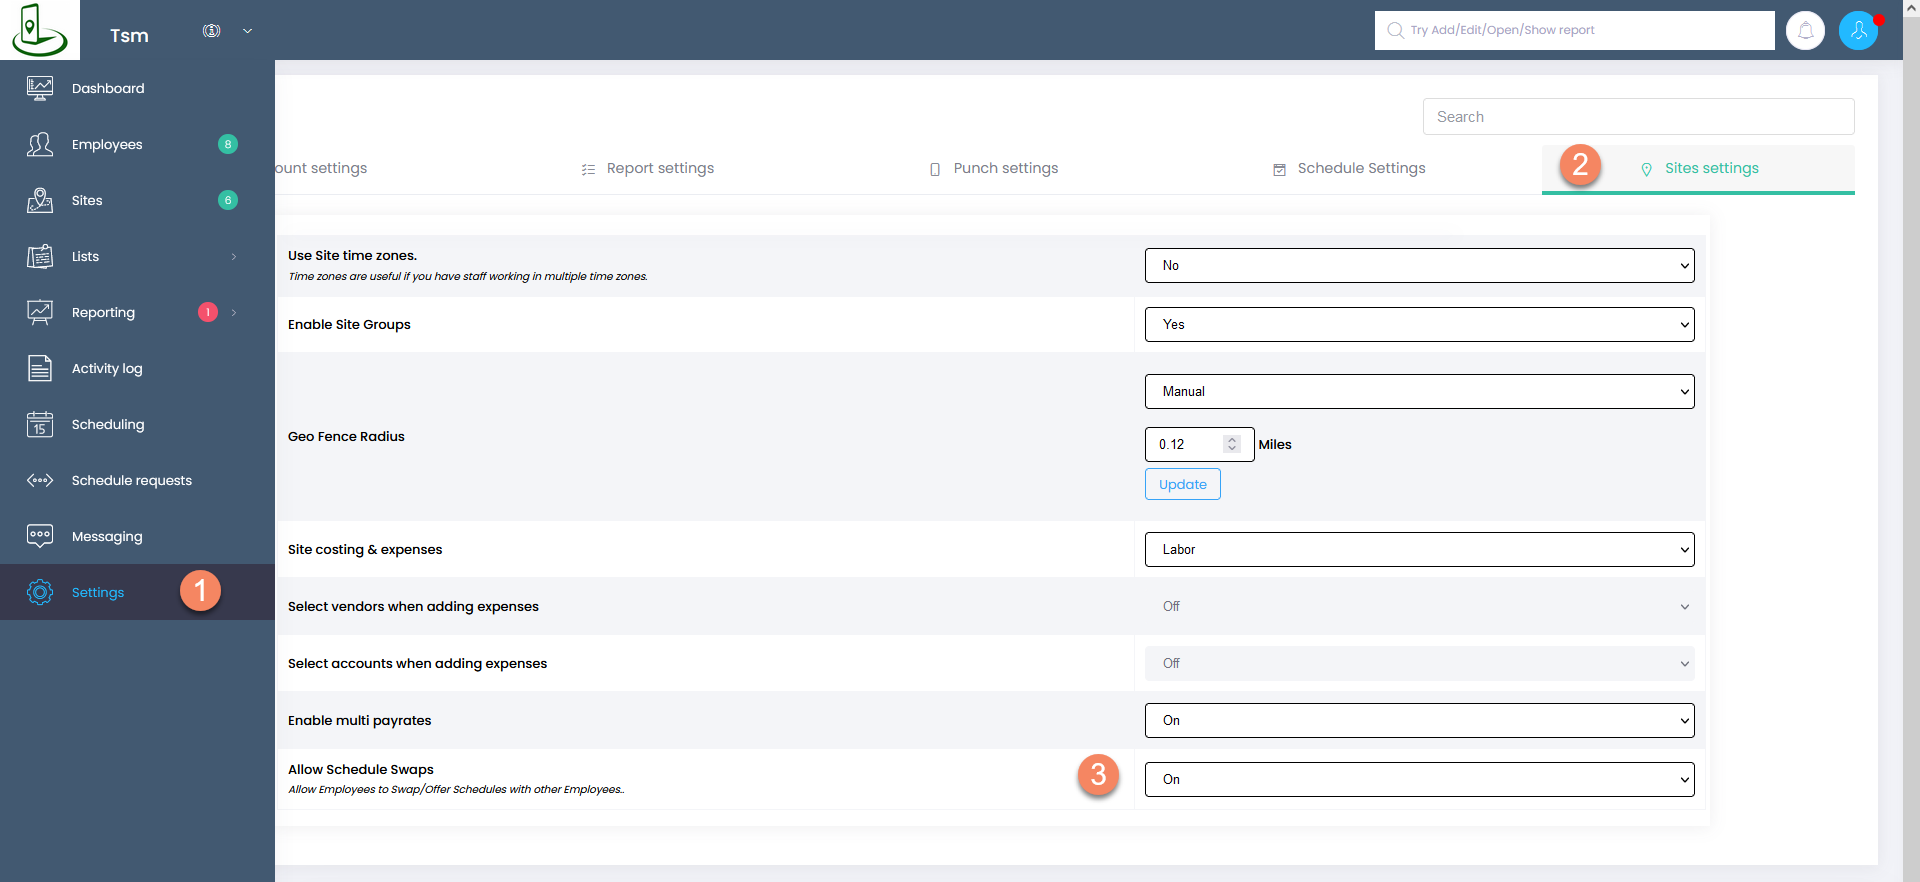Open the user profile avatar

point(1858,30)
